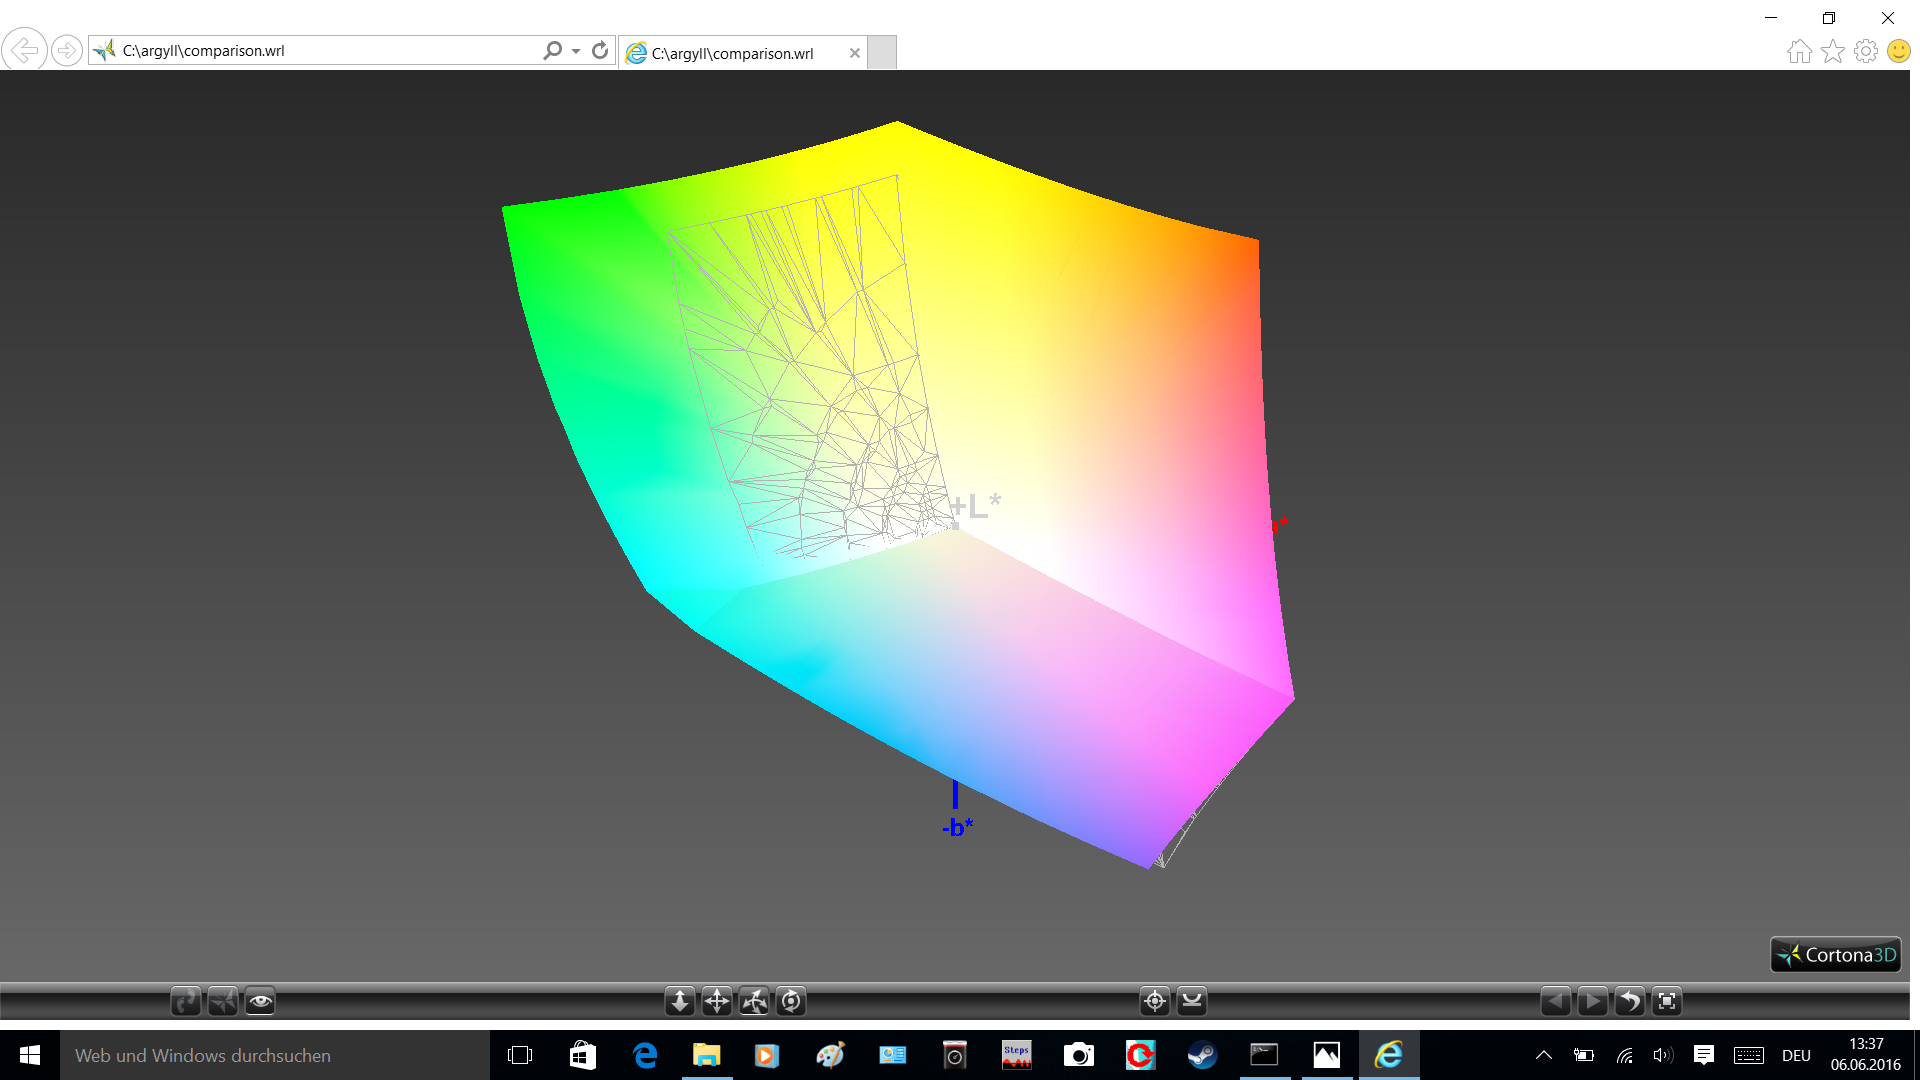Fit the scene to the window
Image resolution: width=1920 pixels, height=1080 pixels.
1667,1001
